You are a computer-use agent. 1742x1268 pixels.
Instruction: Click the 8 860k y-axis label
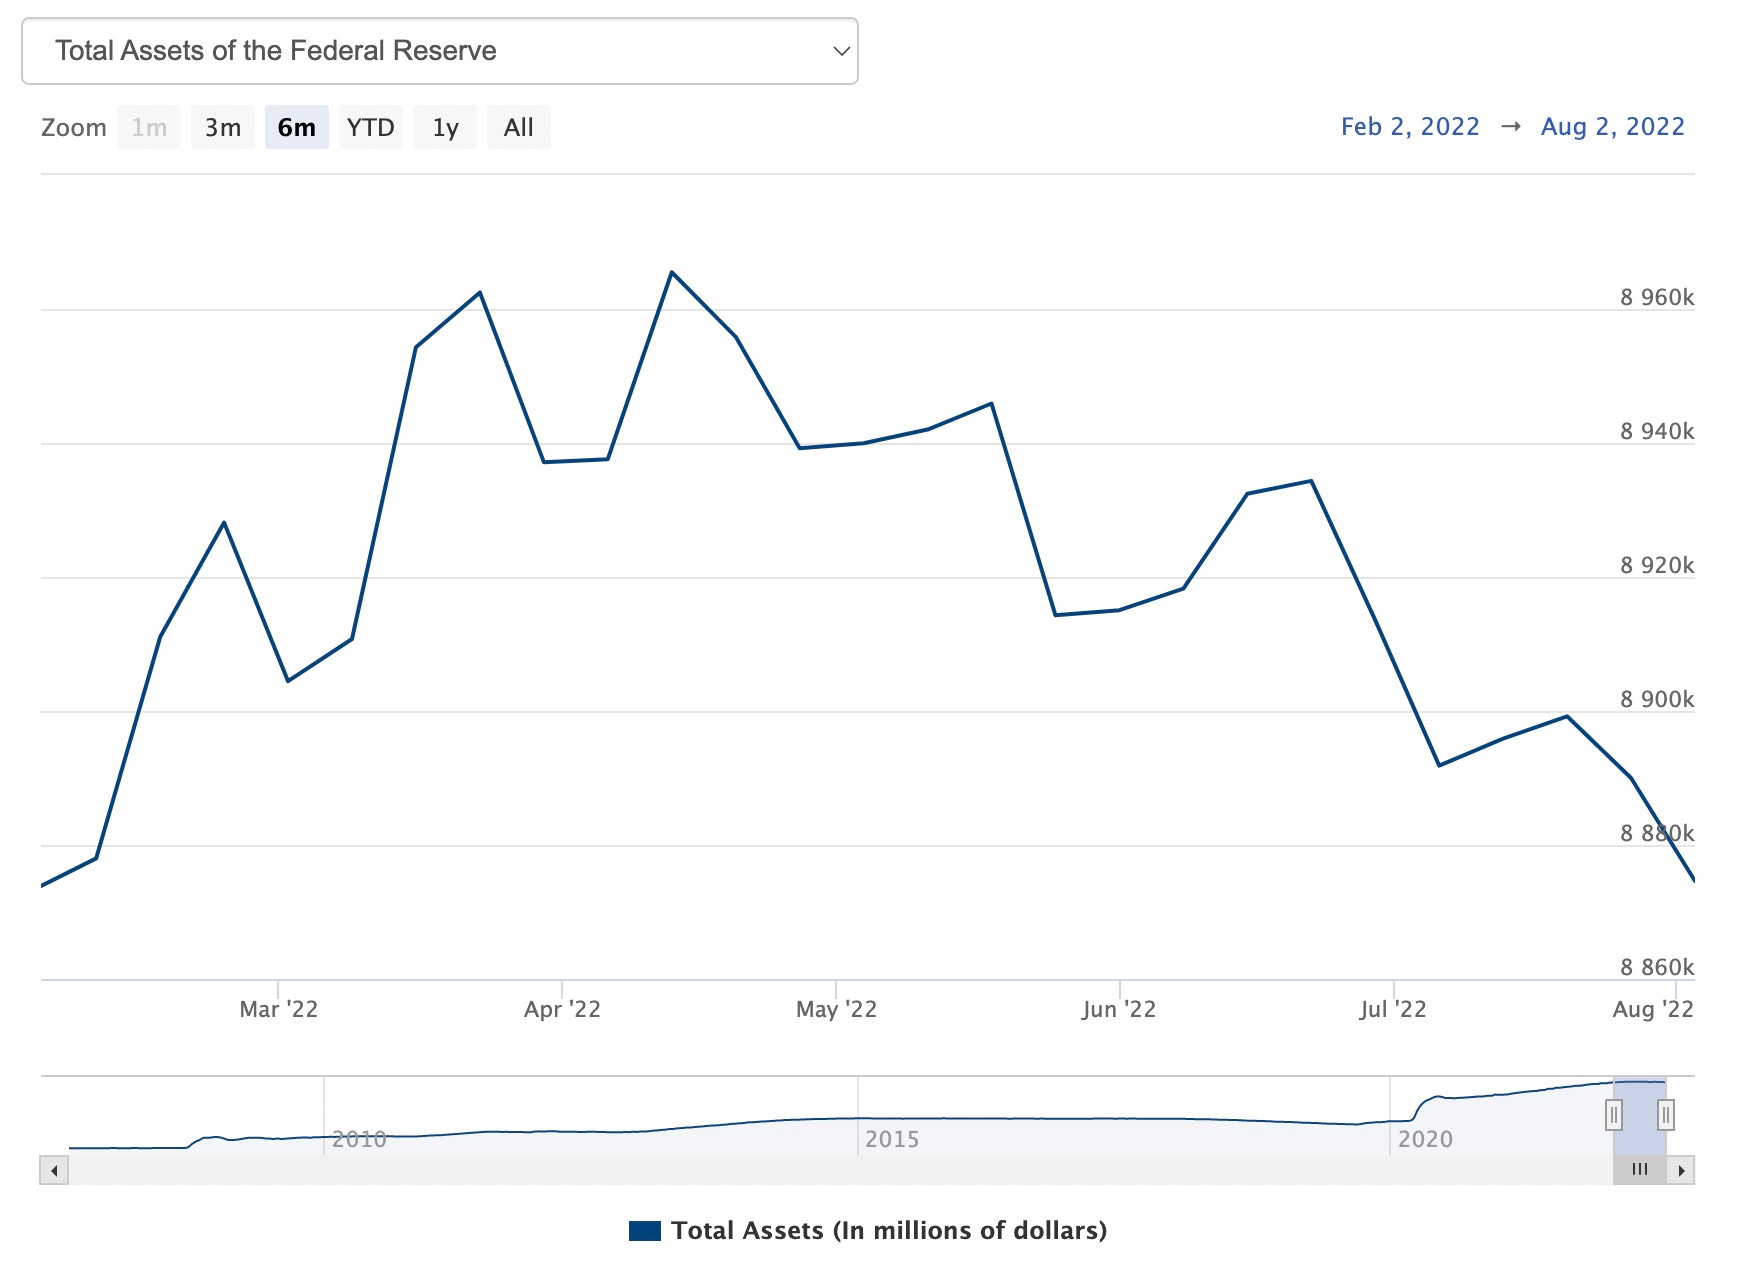[1657, 967]
